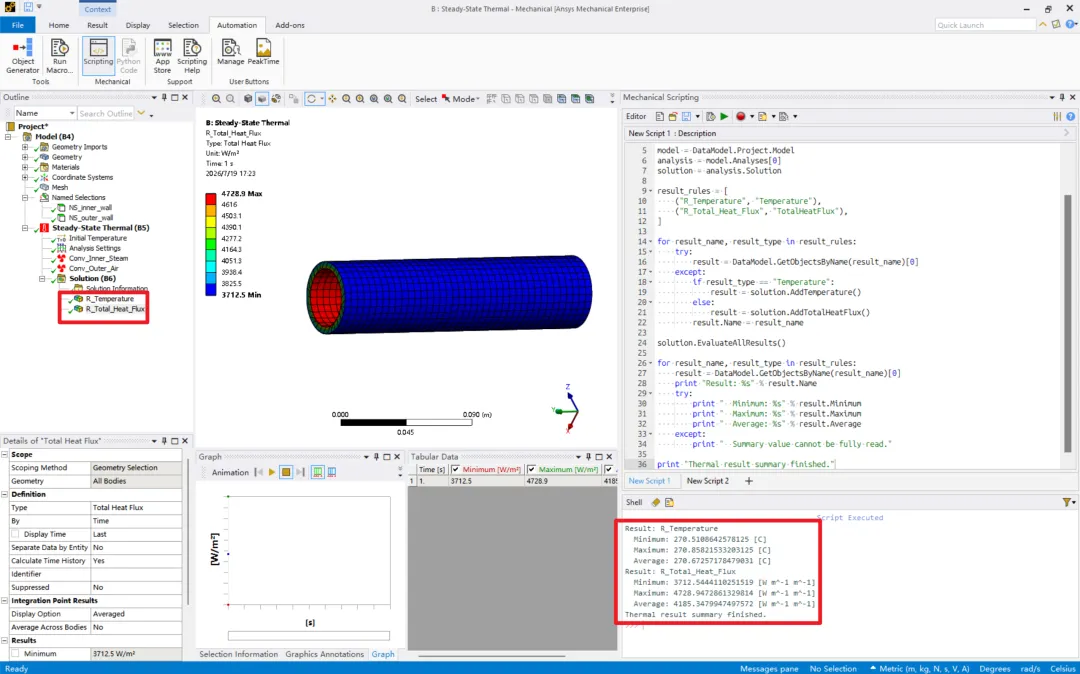1080x674 pixels.
Task: Click the blue legend color band
Action: [211, 288]
